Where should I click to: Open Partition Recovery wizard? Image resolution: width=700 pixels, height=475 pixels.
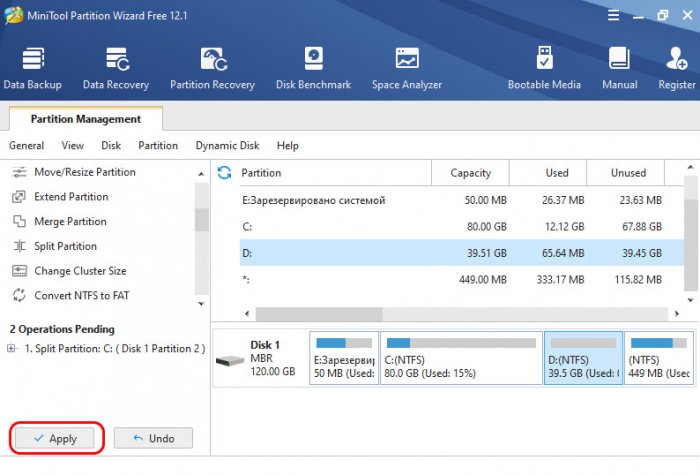(x=212, y=68)
